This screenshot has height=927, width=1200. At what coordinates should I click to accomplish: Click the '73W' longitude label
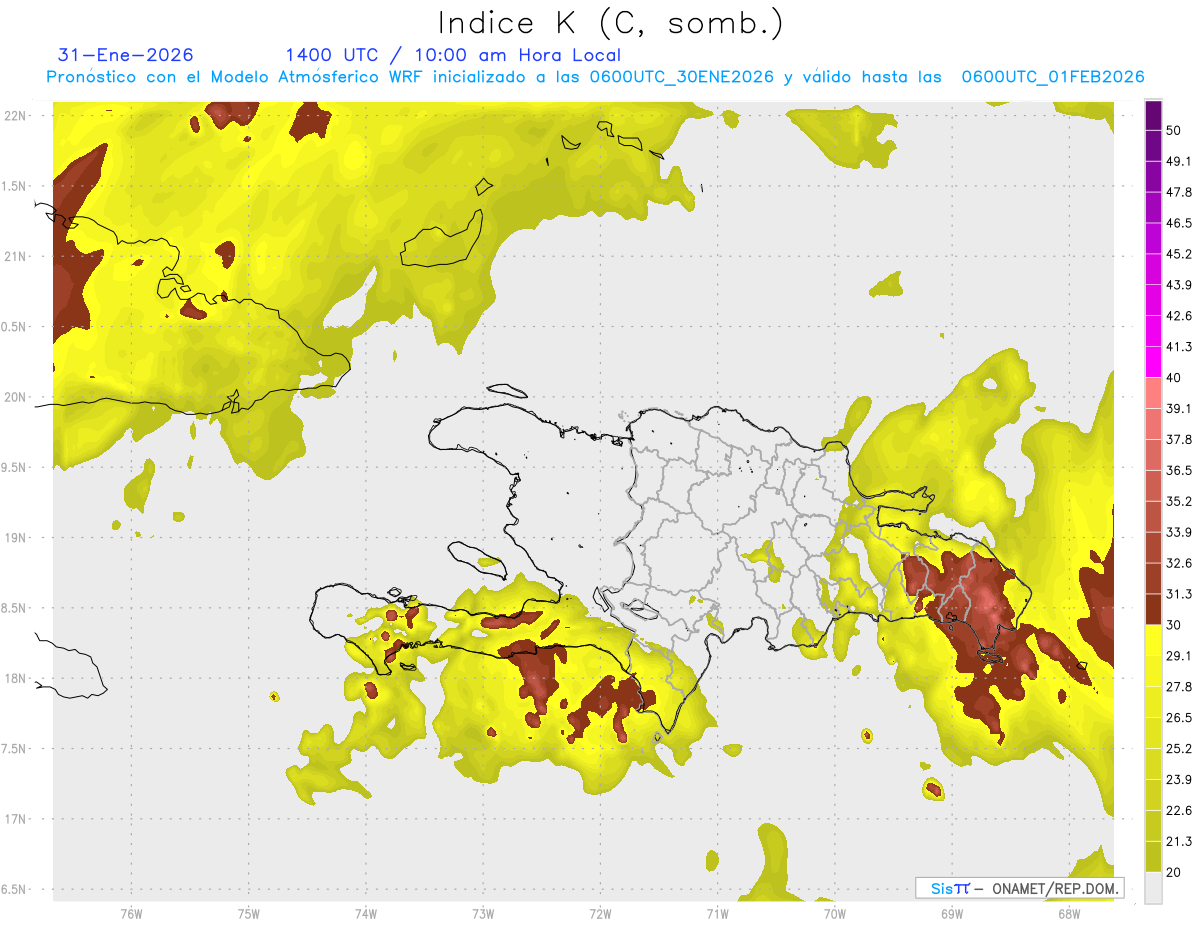(x=483, y=914)
